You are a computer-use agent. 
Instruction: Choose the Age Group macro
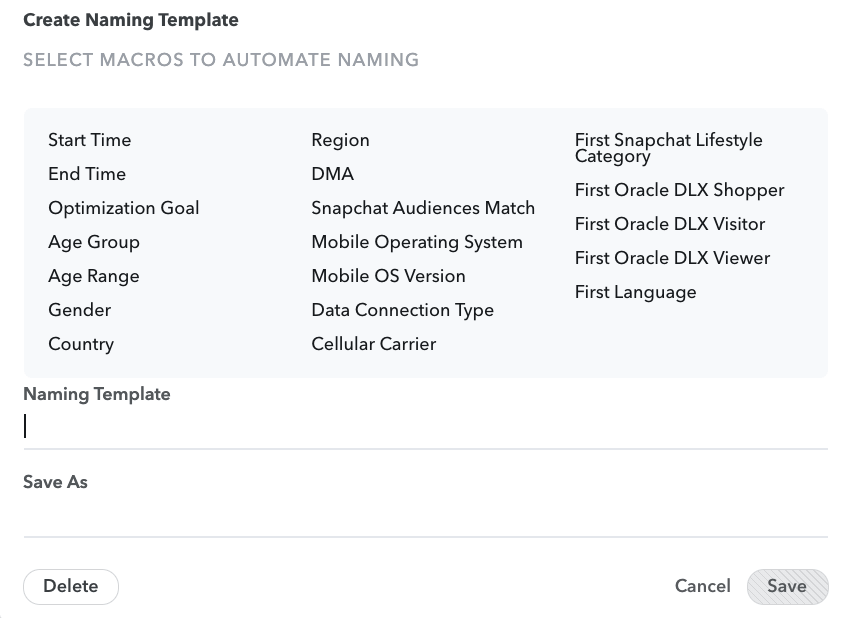coord(94,242)
